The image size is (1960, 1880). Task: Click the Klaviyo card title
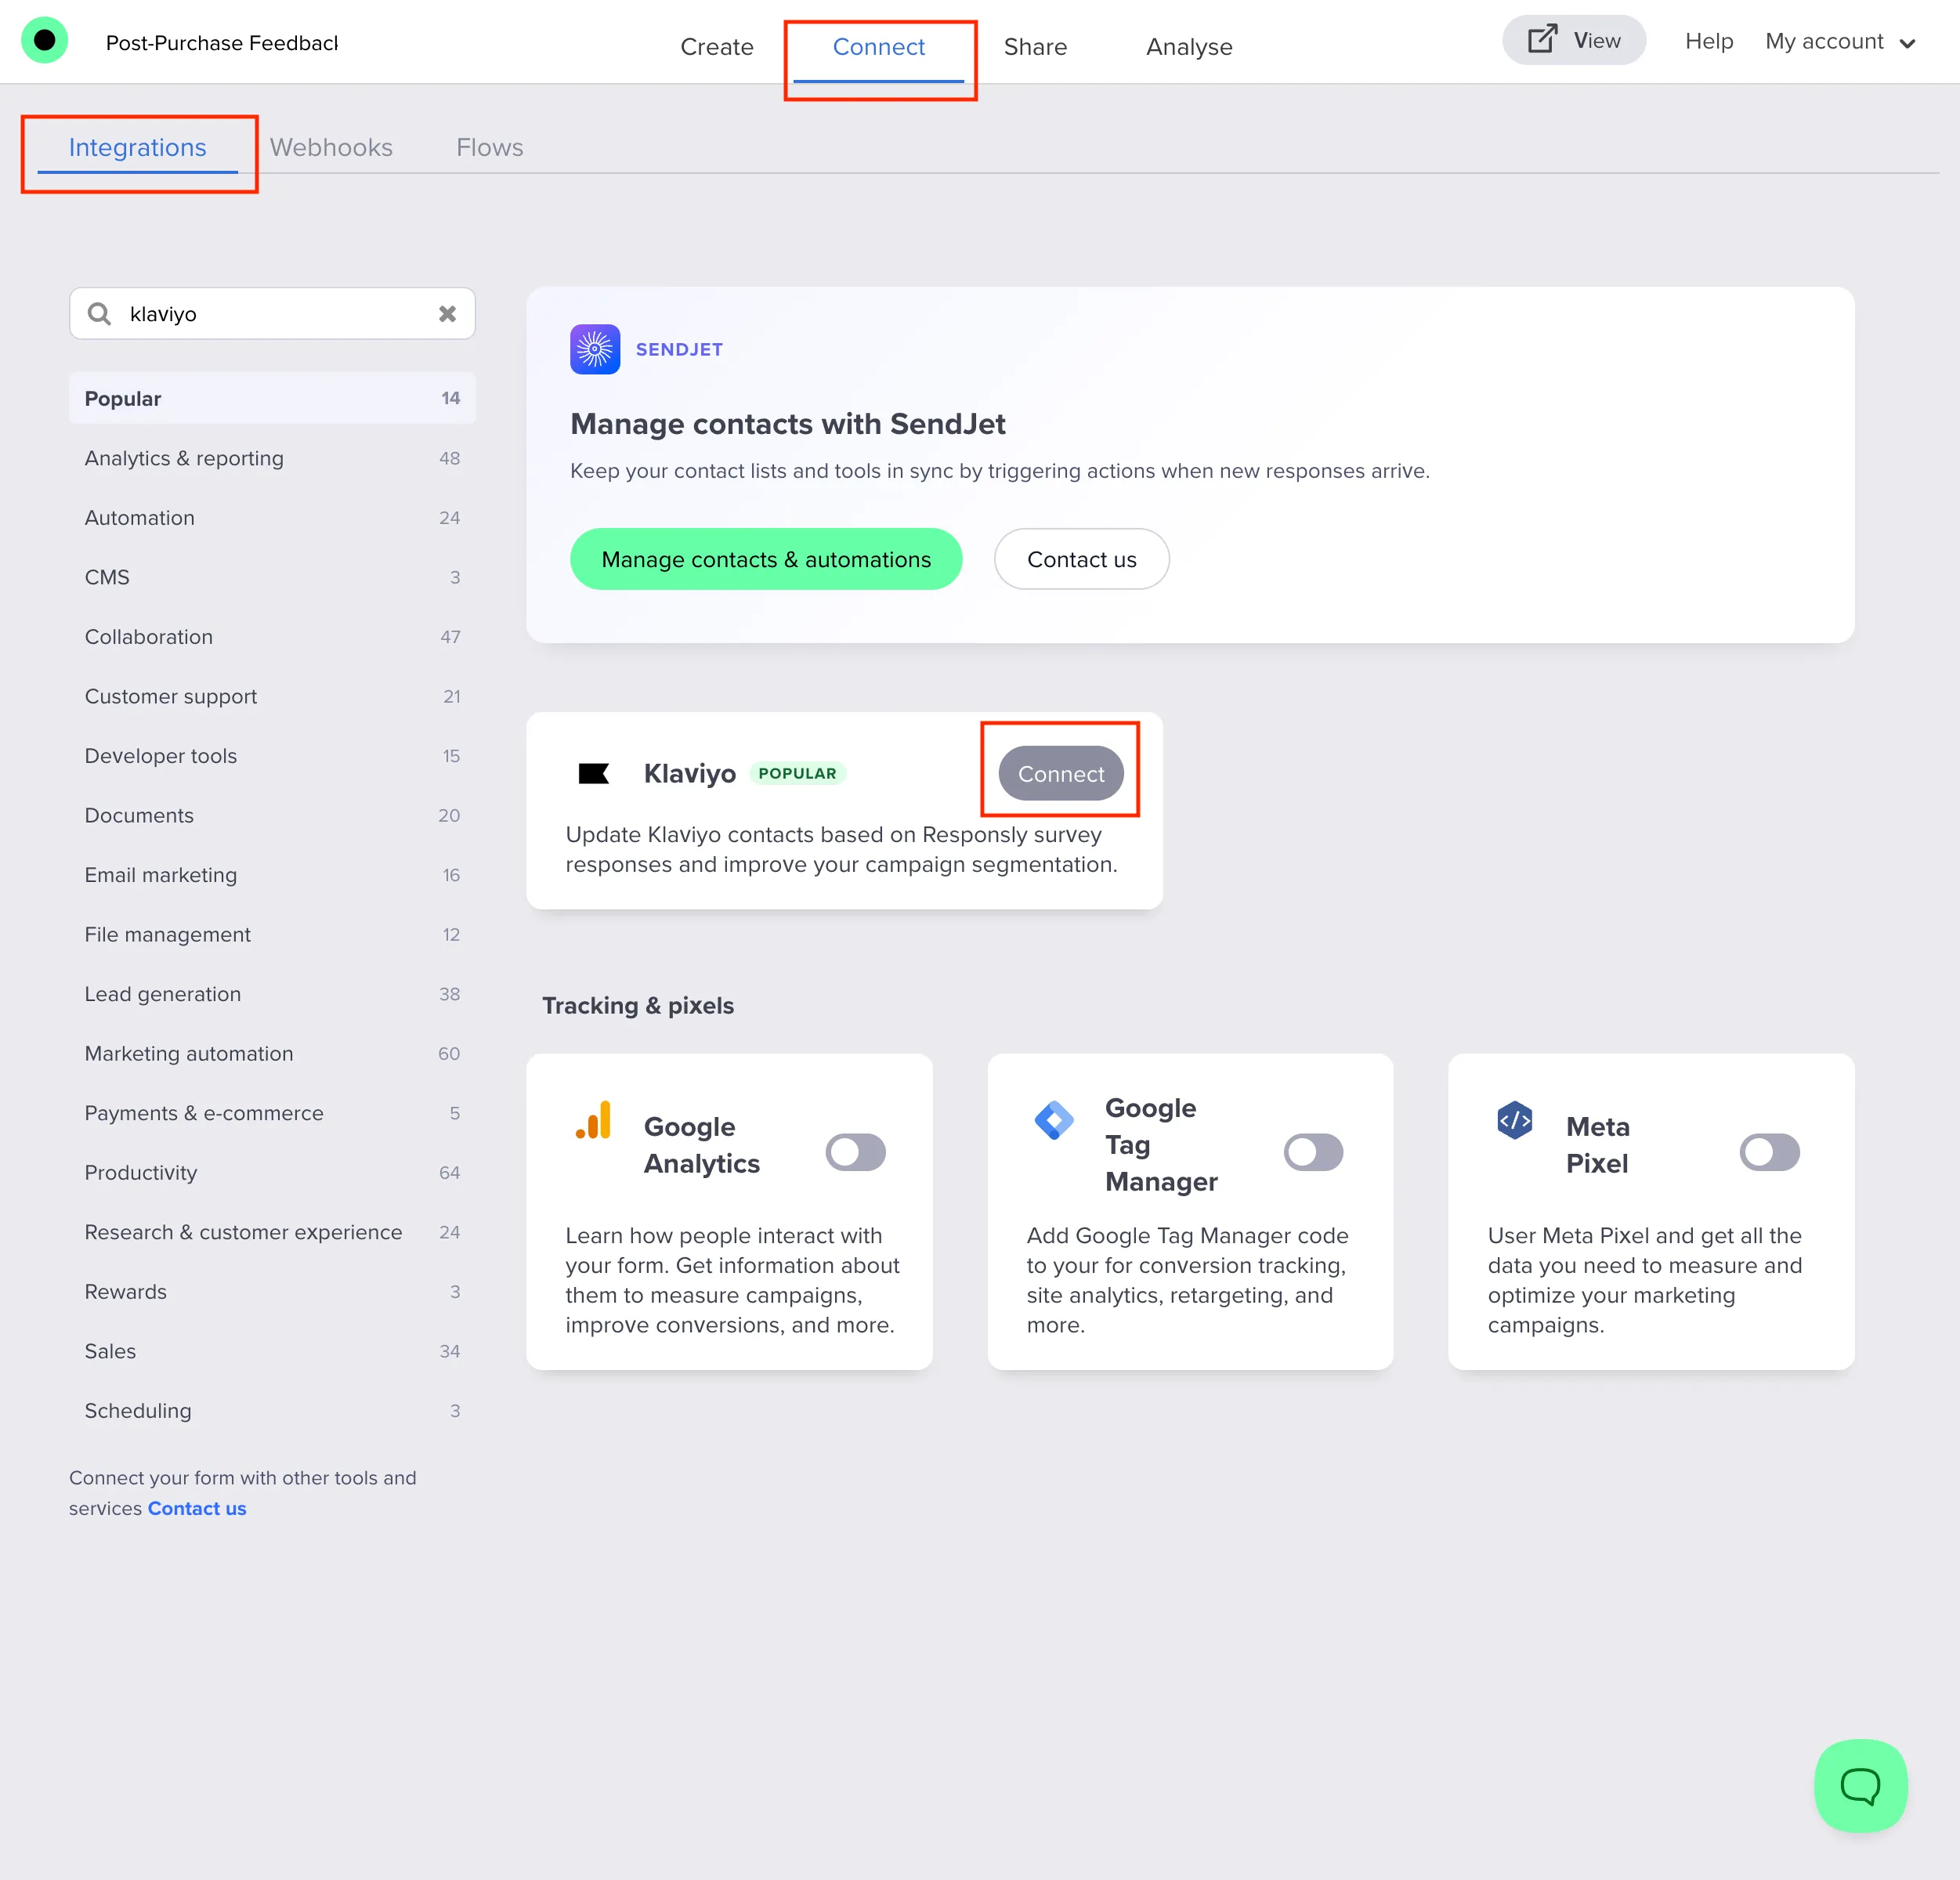pyautogui.click(x=689, y=773)
